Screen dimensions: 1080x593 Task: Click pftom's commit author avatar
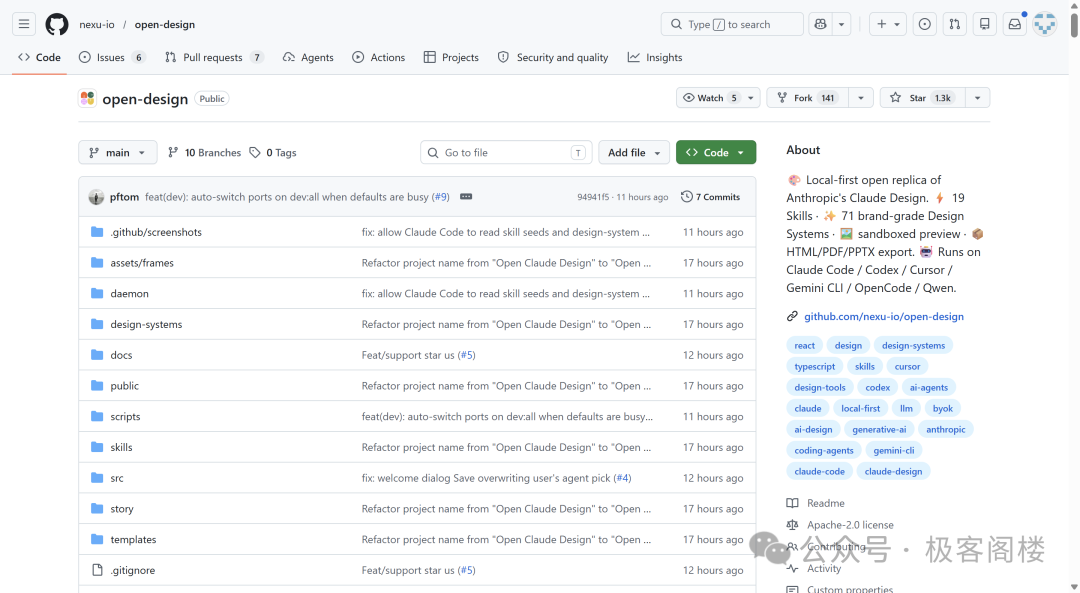[96, 197]
